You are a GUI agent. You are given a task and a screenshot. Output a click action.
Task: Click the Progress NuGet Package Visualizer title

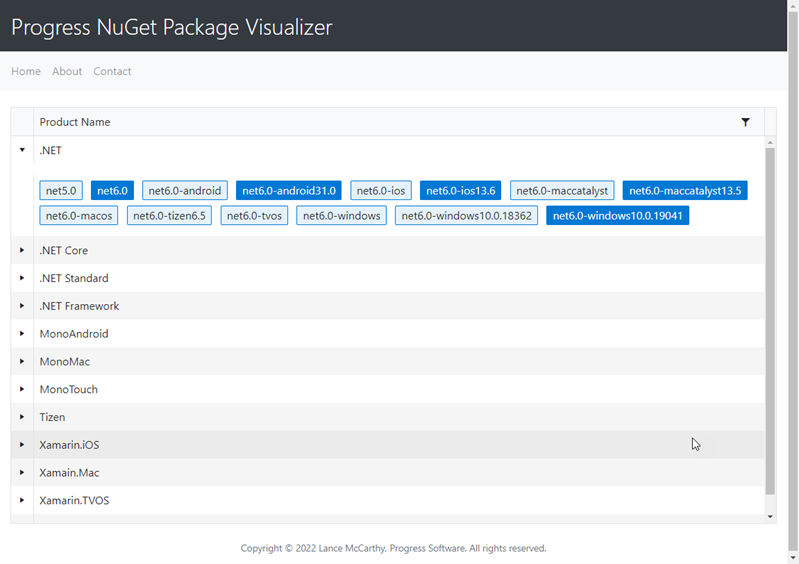[172, 27]
